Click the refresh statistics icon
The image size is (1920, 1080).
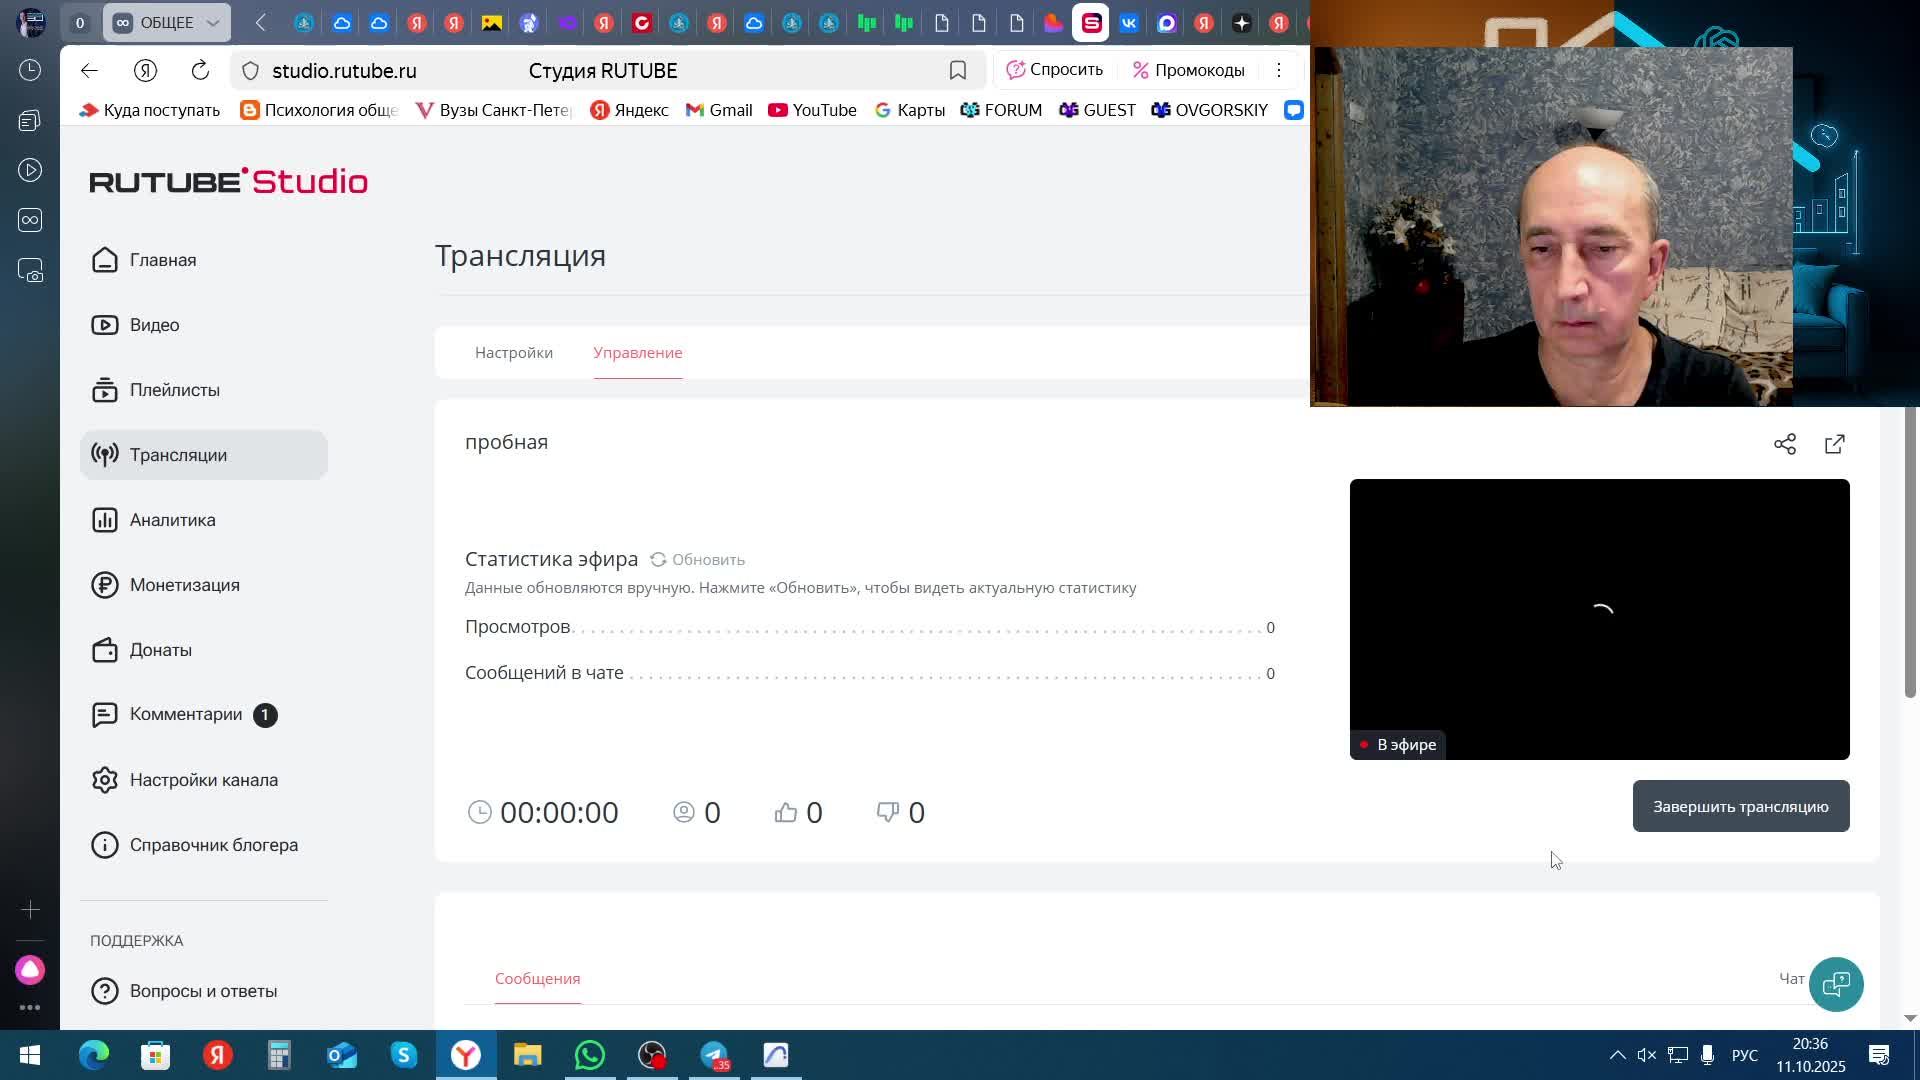(x=658, y=560)
